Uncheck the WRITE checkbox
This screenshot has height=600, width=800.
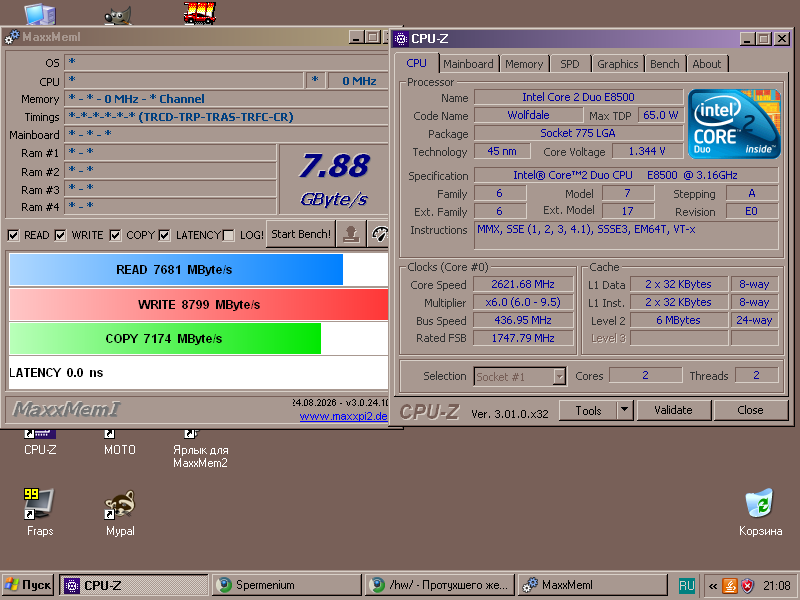pyautogui.click(x=60, y=235)
